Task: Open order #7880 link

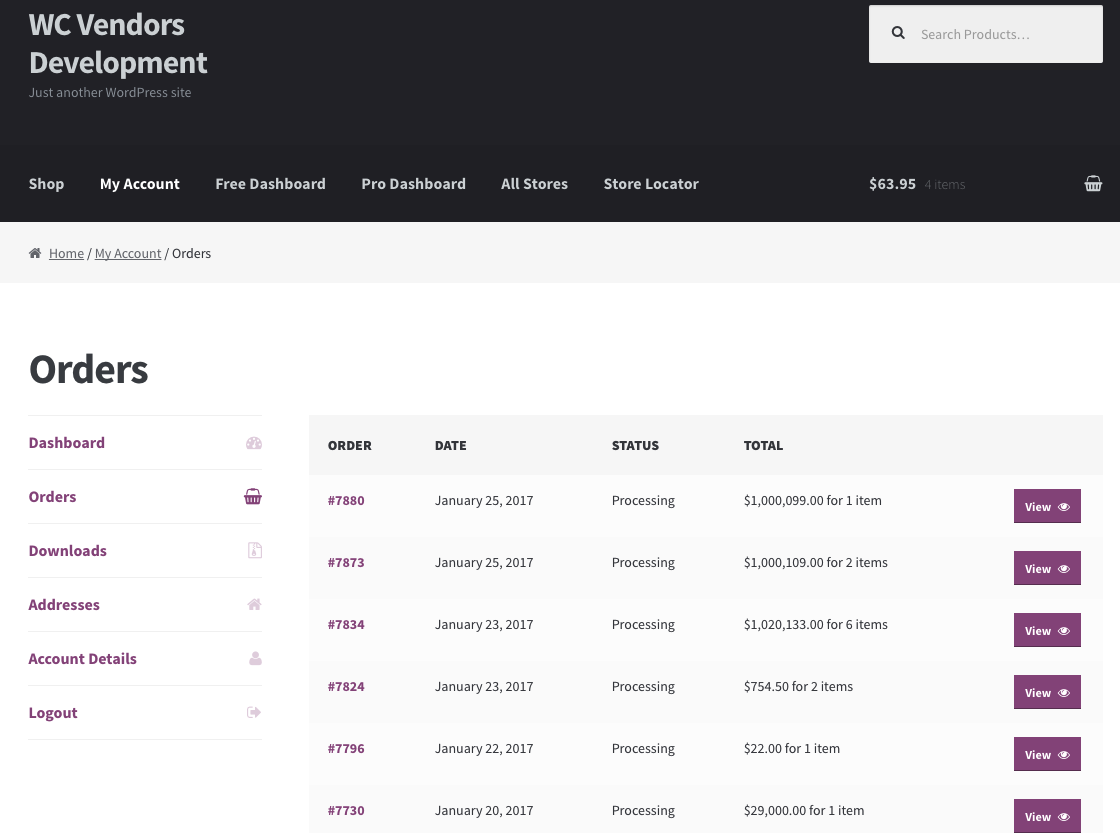Action: click(x=346, y=501)
